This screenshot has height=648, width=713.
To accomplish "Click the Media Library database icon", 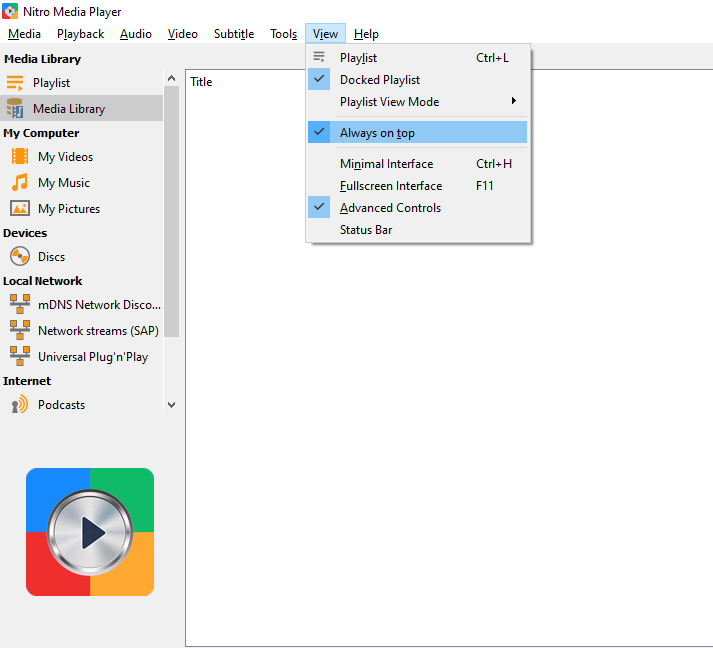I will click(15, 108).
